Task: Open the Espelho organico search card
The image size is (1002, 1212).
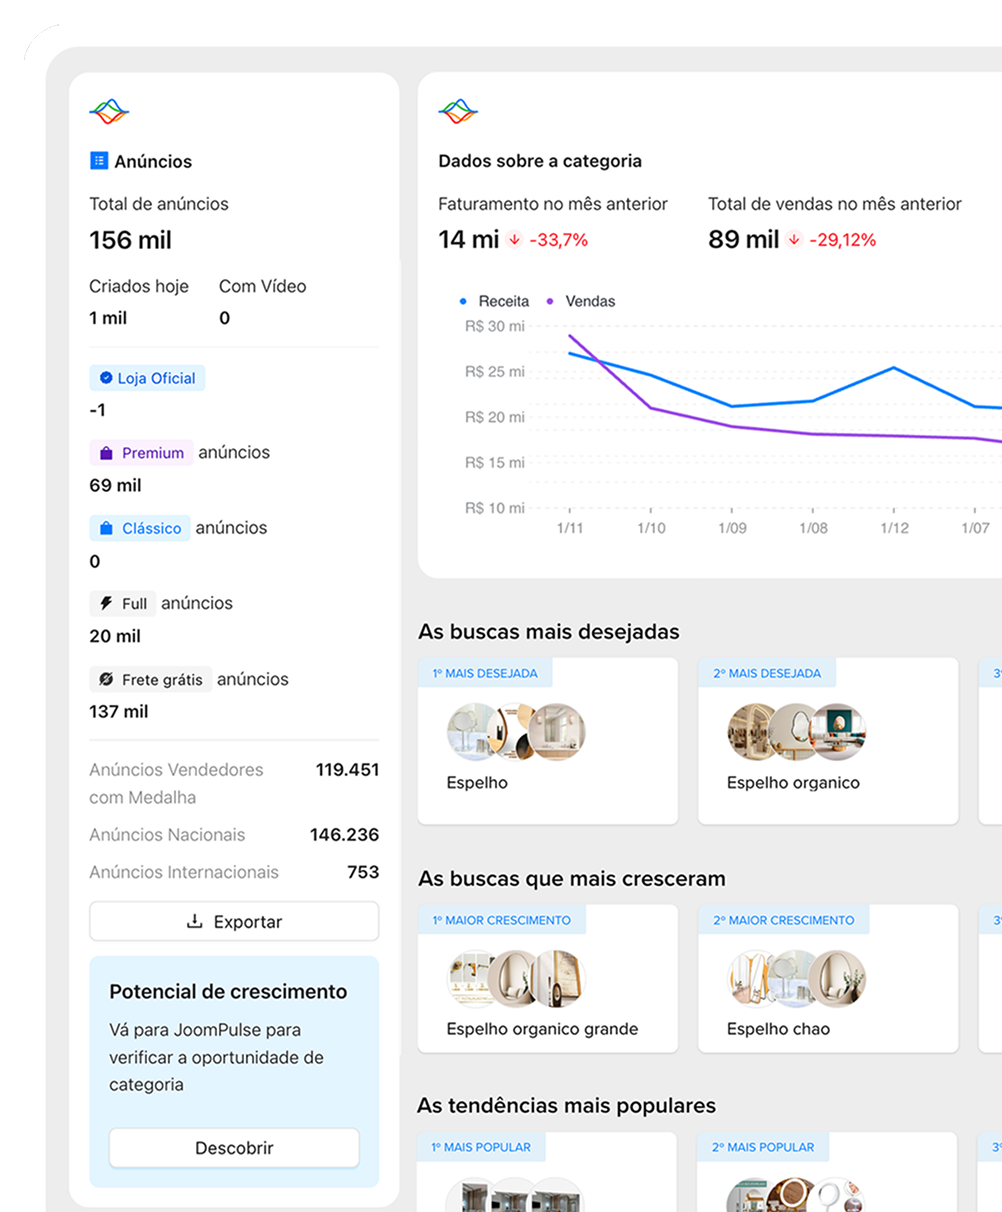Action: coord(827,741)
